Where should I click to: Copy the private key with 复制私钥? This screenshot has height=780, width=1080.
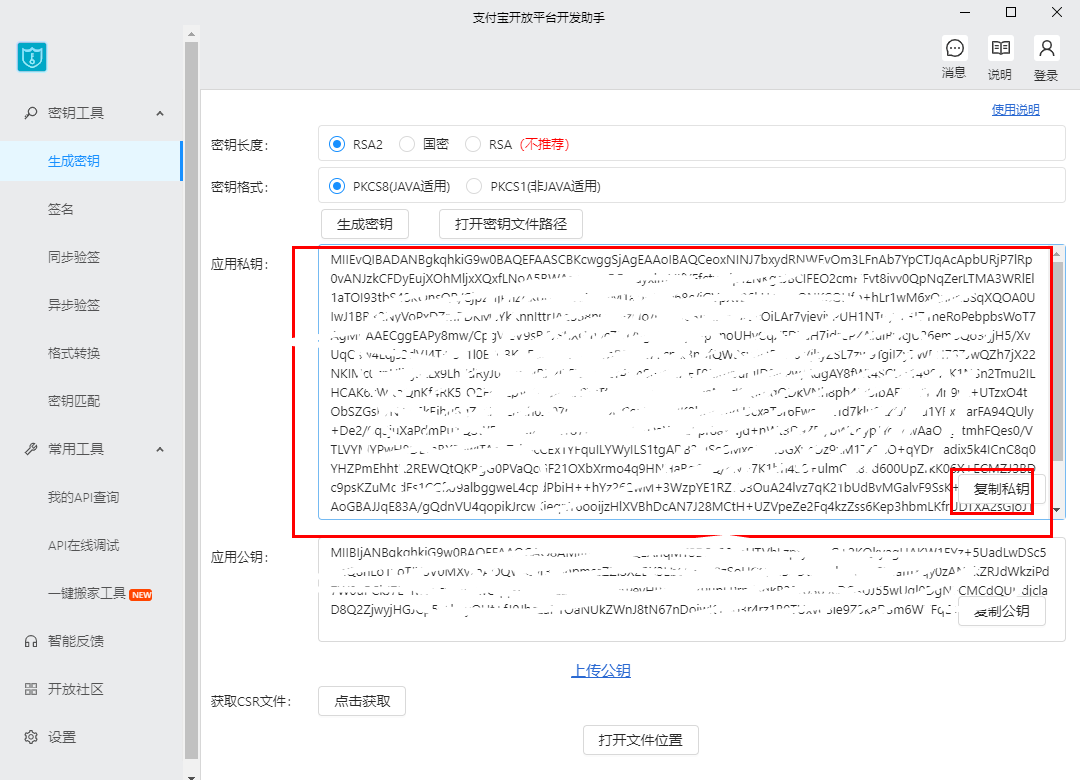[1001, 489]
